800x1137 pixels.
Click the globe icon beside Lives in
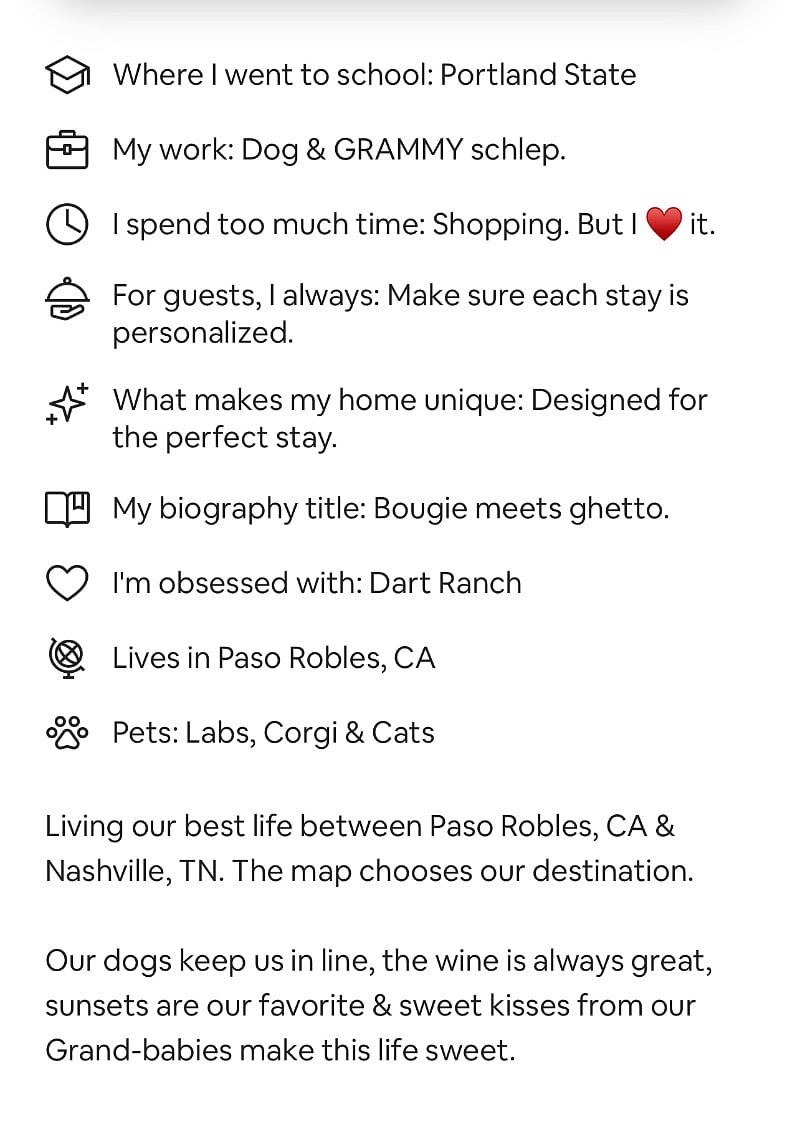point(67,658)
